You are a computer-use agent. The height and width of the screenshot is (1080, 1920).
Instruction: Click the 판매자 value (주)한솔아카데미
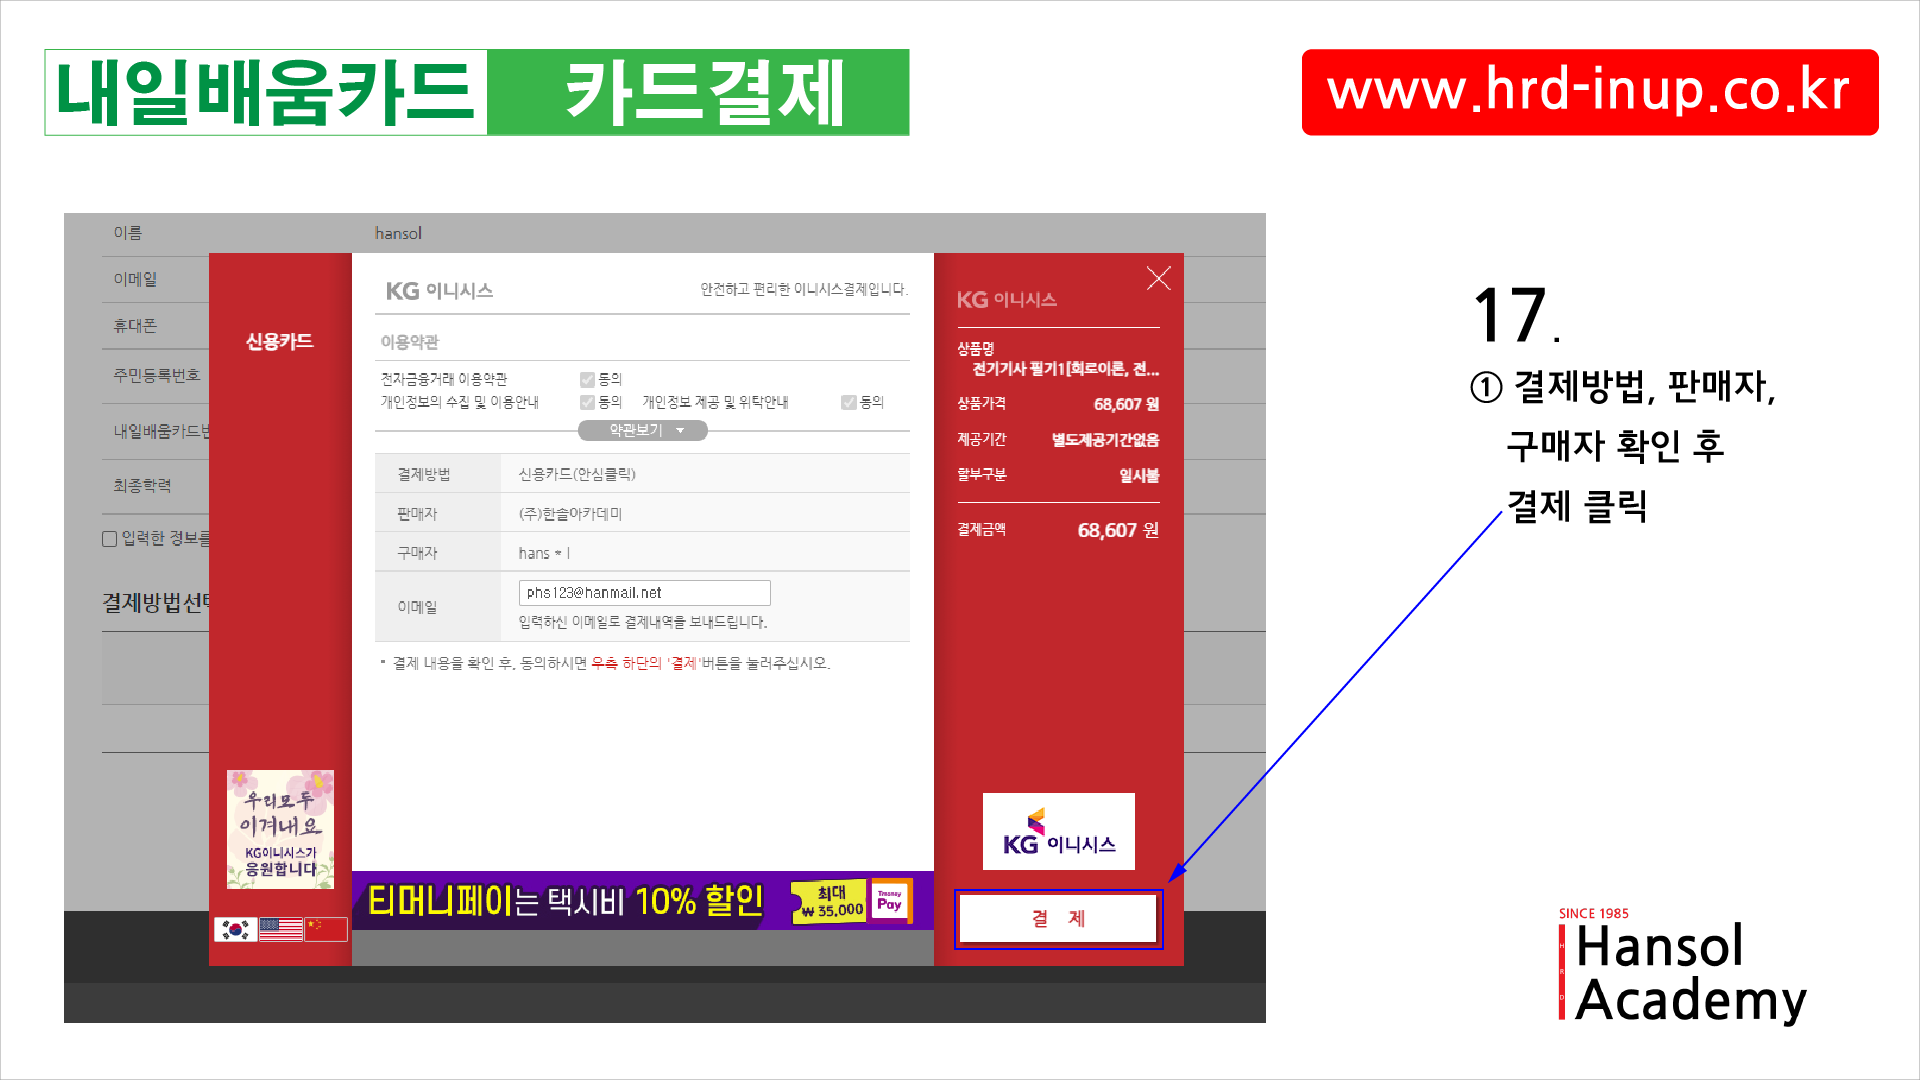point(570,514)
